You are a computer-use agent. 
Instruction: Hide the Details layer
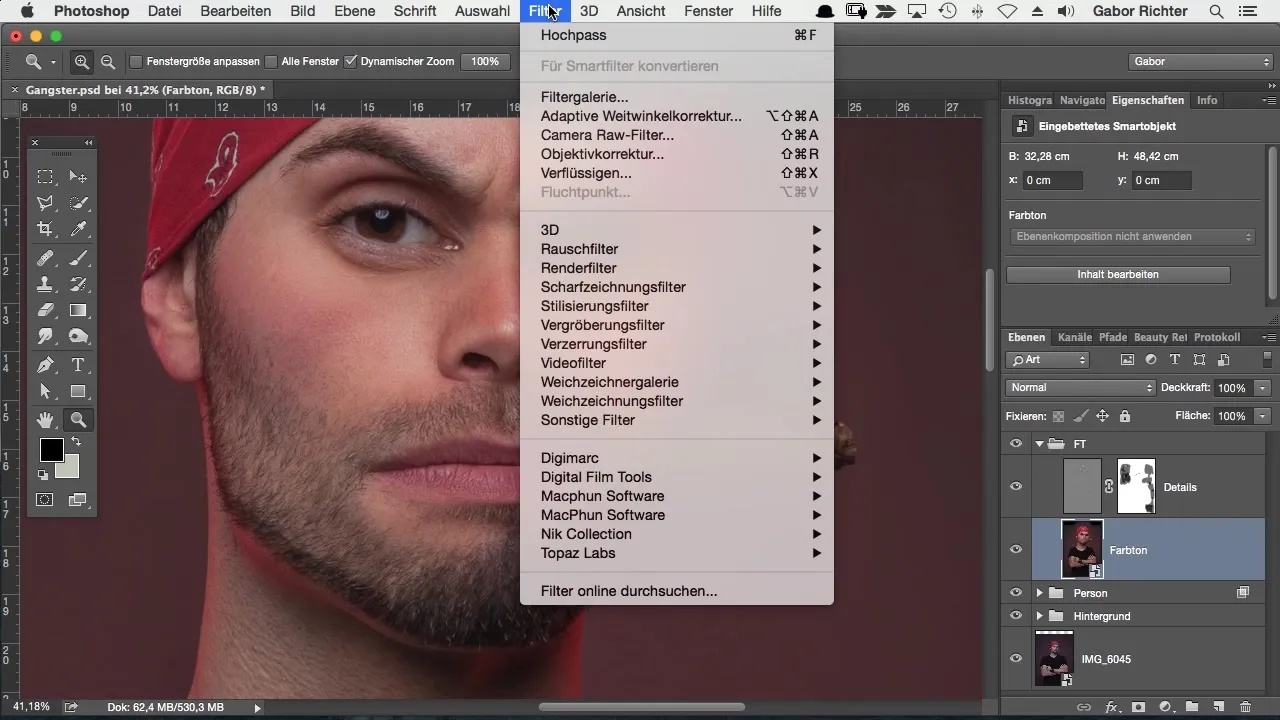(x=1016, y=487)
